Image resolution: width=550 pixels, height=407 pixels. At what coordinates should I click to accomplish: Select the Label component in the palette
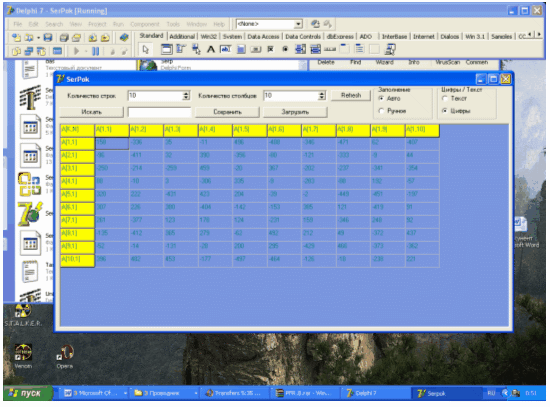[x=210, y=49]
